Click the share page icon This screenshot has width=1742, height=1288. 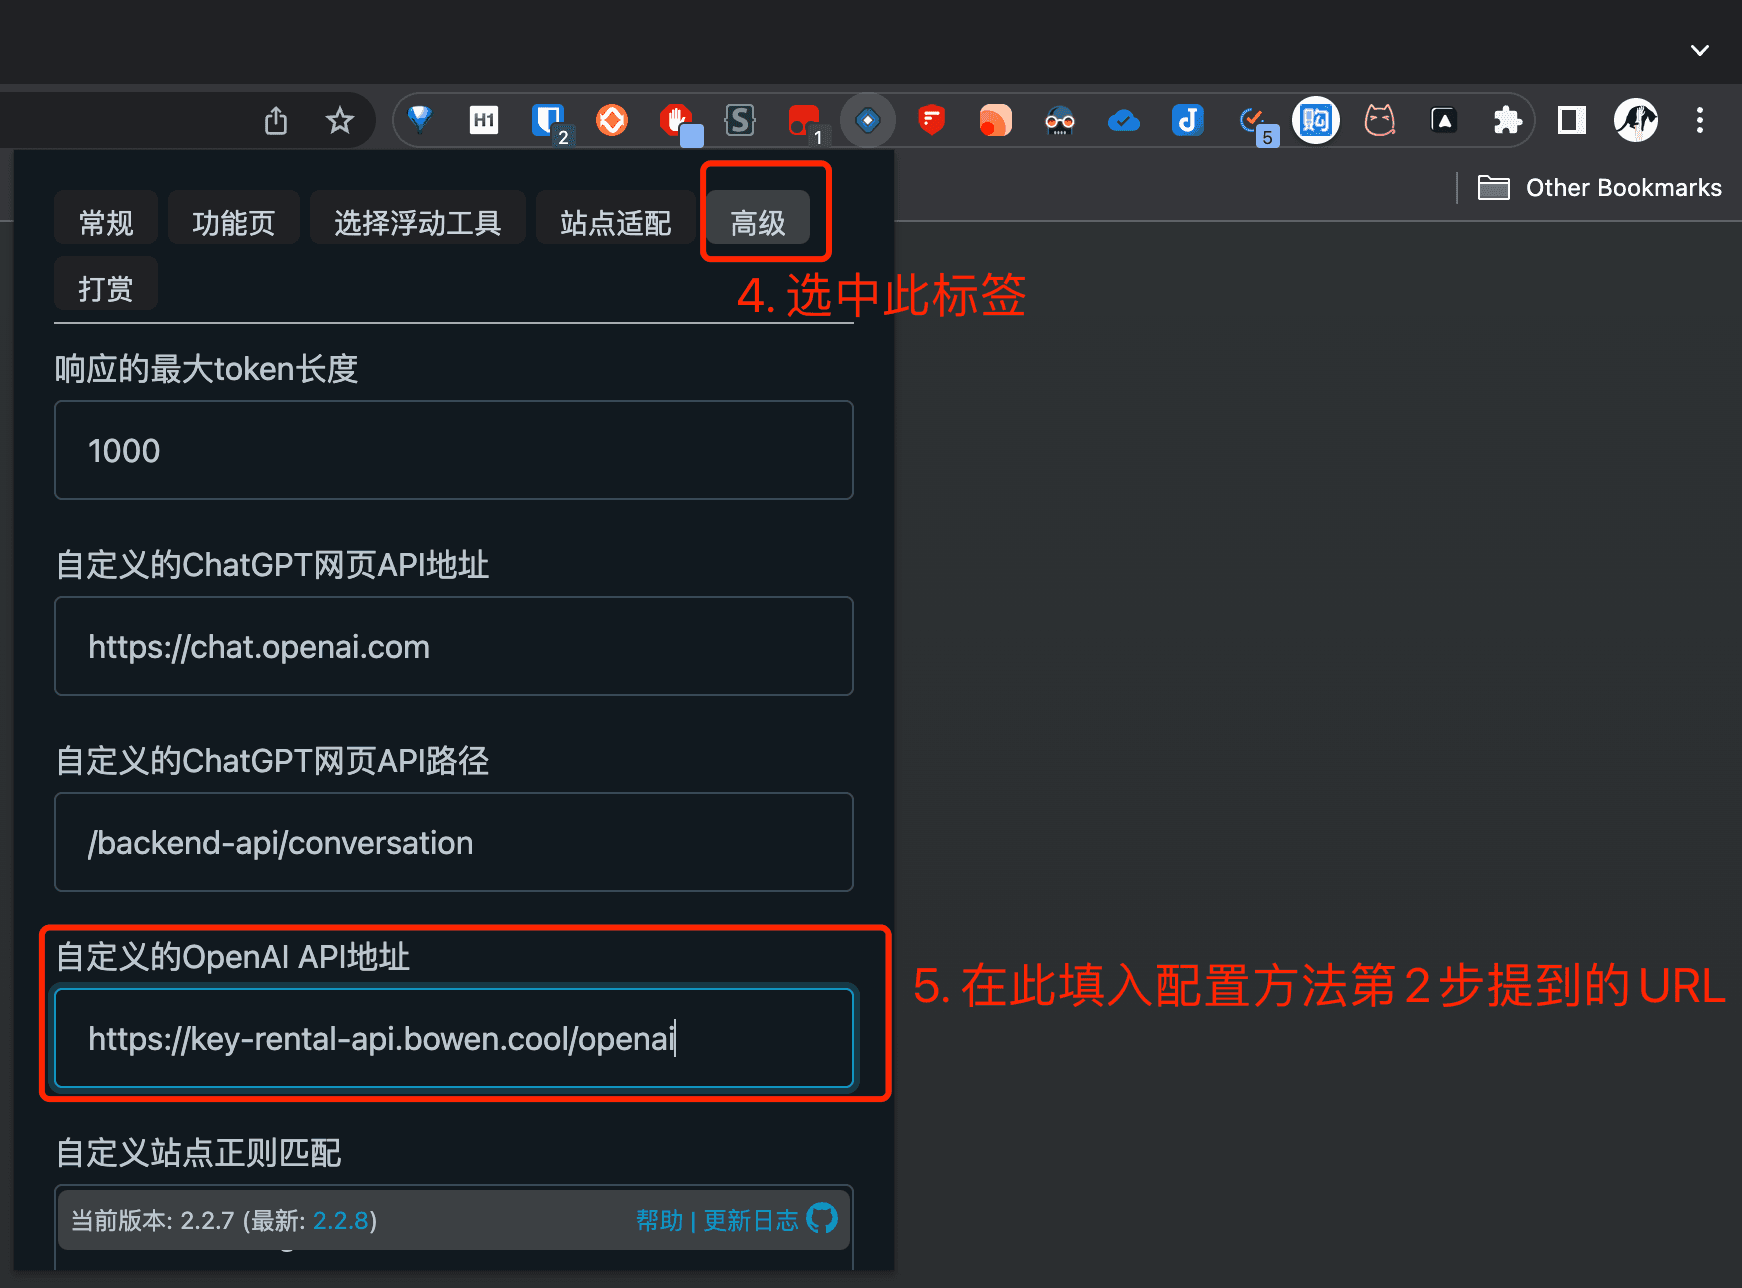click(x=276, y=121)
